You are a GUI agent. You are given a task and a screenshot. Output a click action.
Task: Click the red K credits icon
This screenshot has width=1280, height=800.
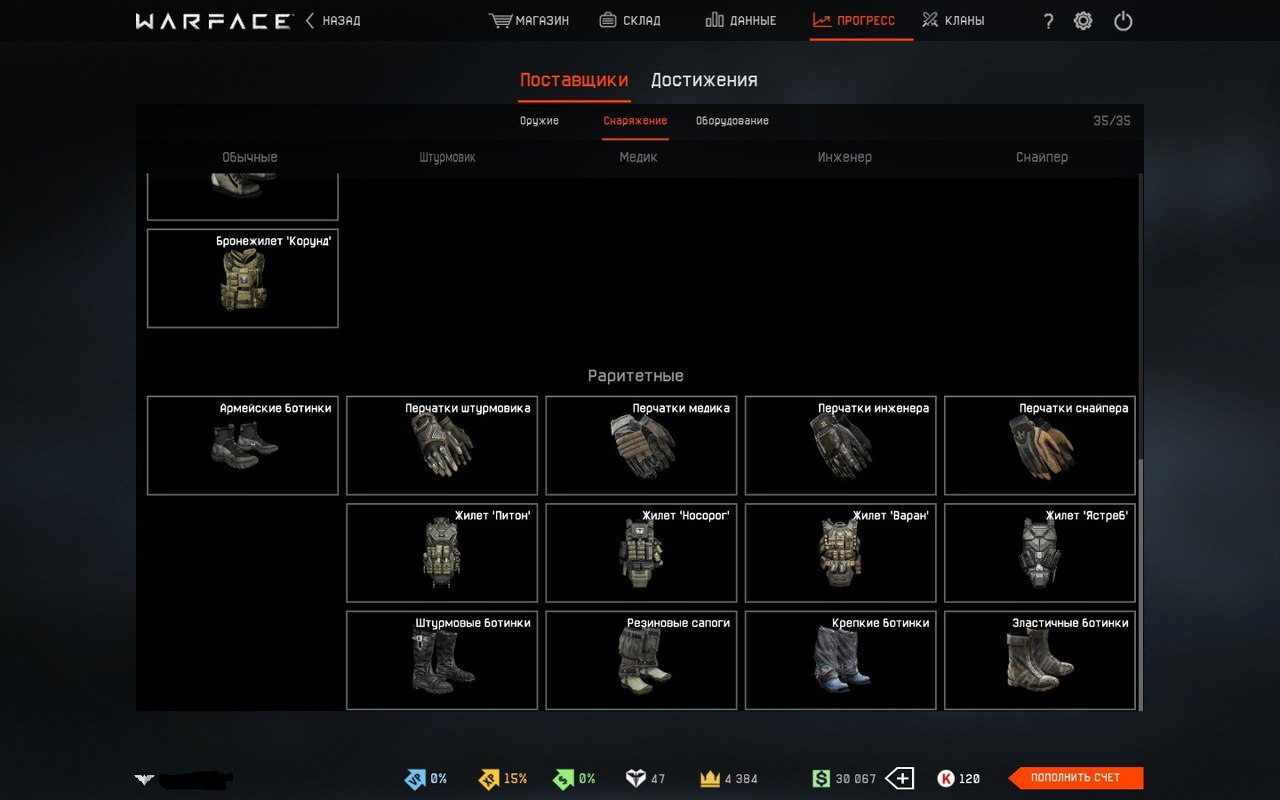coord(945,778)
